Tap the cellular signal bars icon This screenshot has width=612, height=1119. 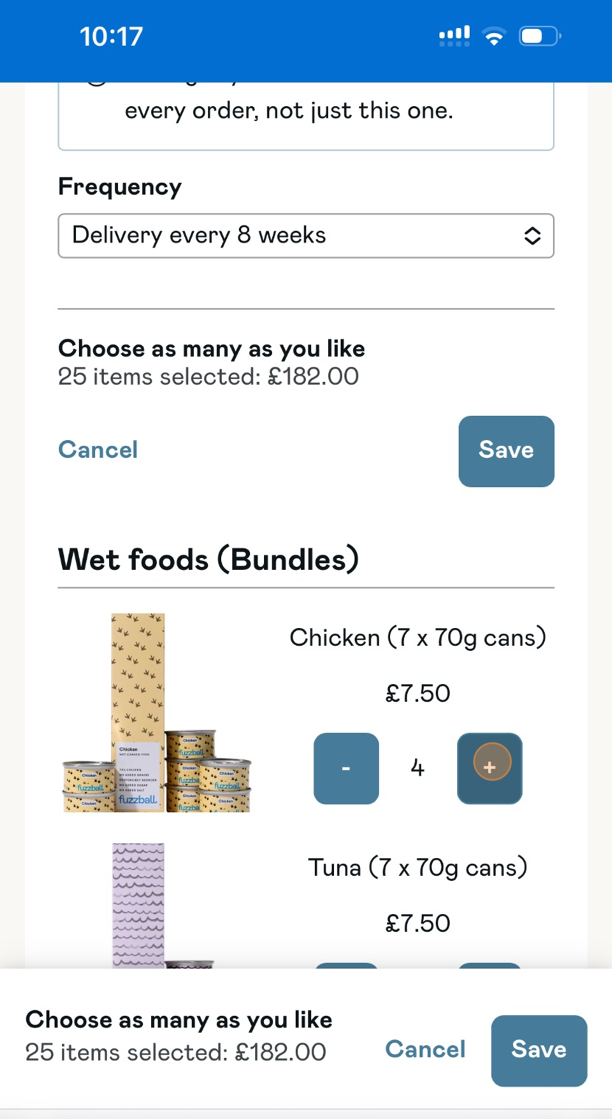[454, 37]
